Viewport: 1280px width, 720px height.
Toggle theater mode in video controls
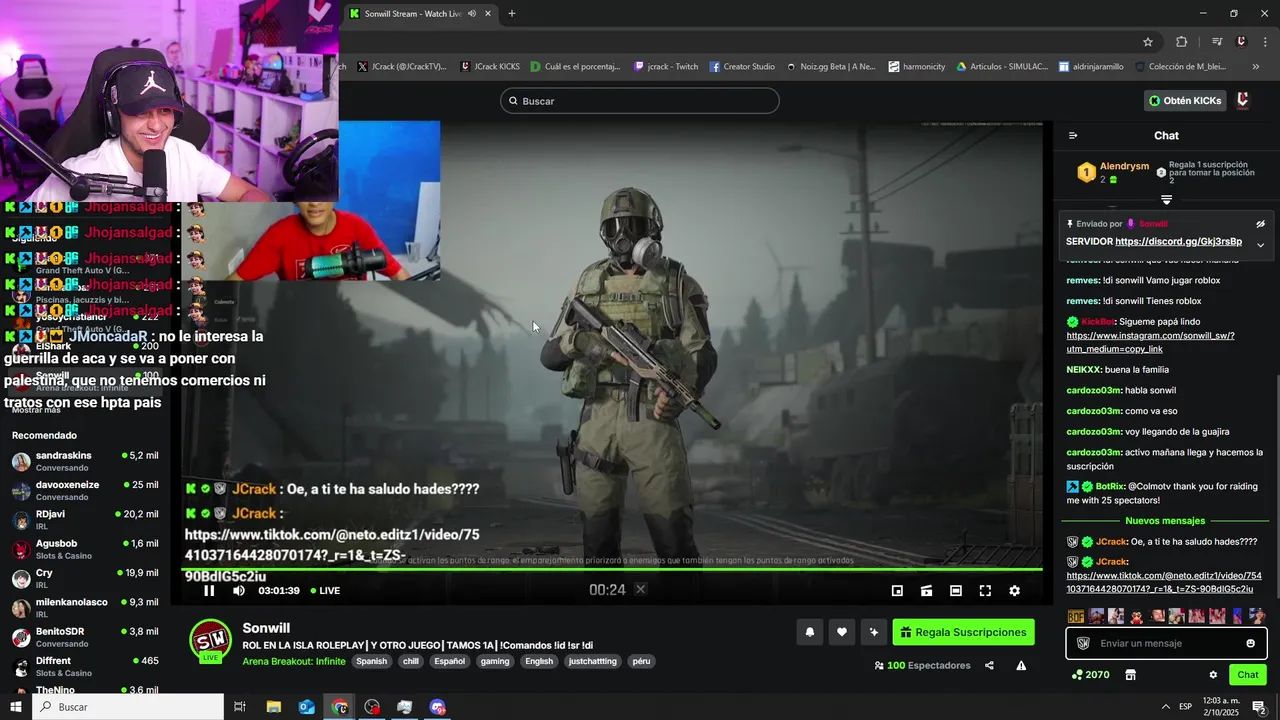956,591
